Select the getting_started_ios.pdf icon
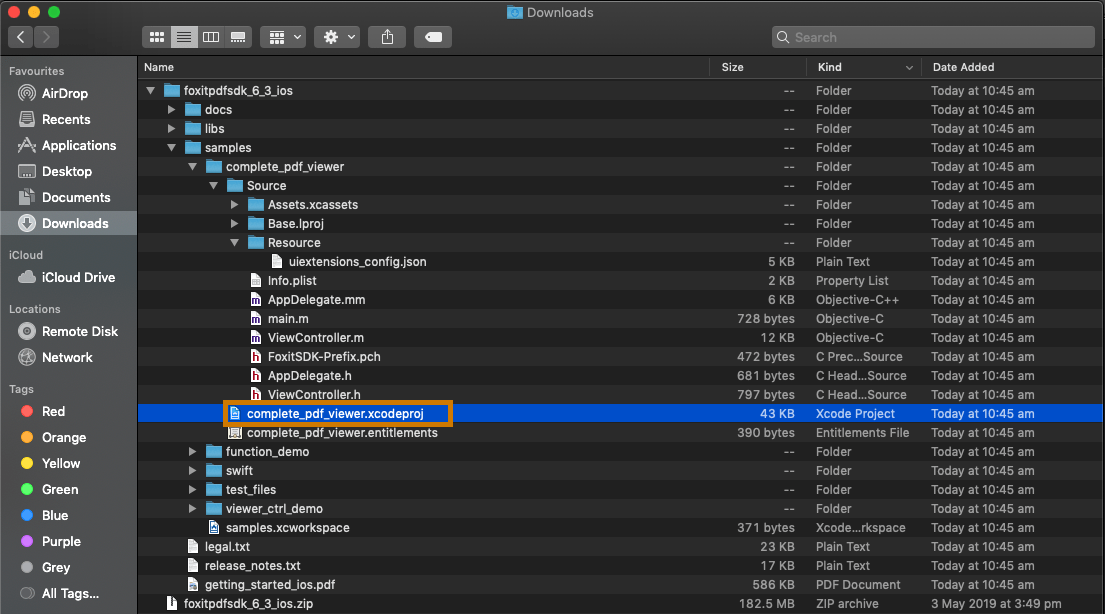Screen dimensions: 1105x614 point(192,584)
